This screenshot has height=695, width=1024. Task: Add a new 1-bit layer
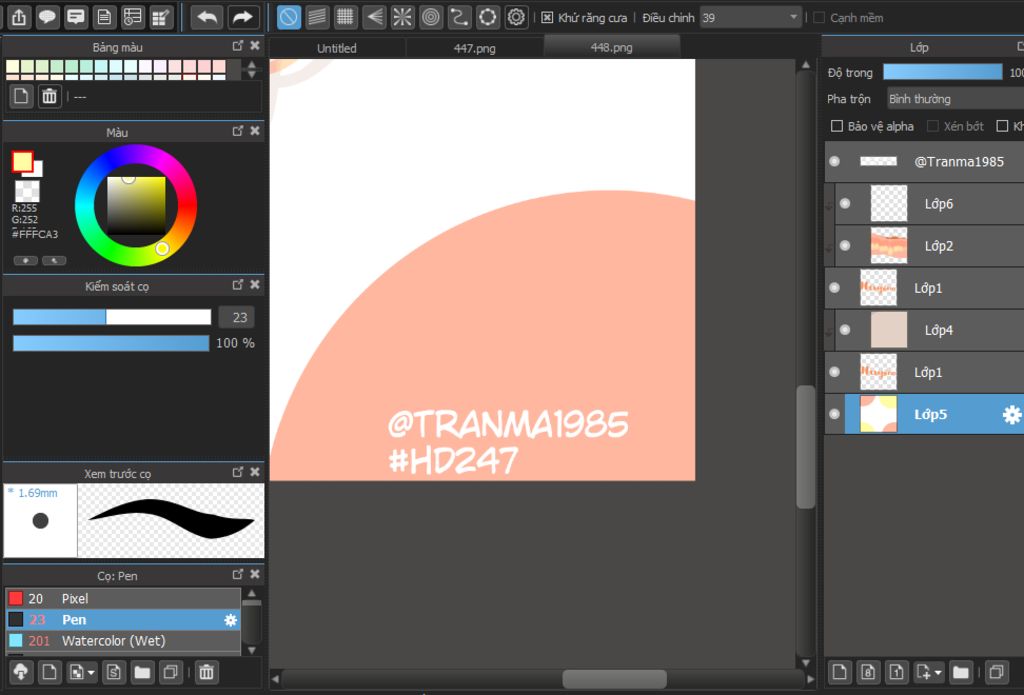click(x=897, y=671)
